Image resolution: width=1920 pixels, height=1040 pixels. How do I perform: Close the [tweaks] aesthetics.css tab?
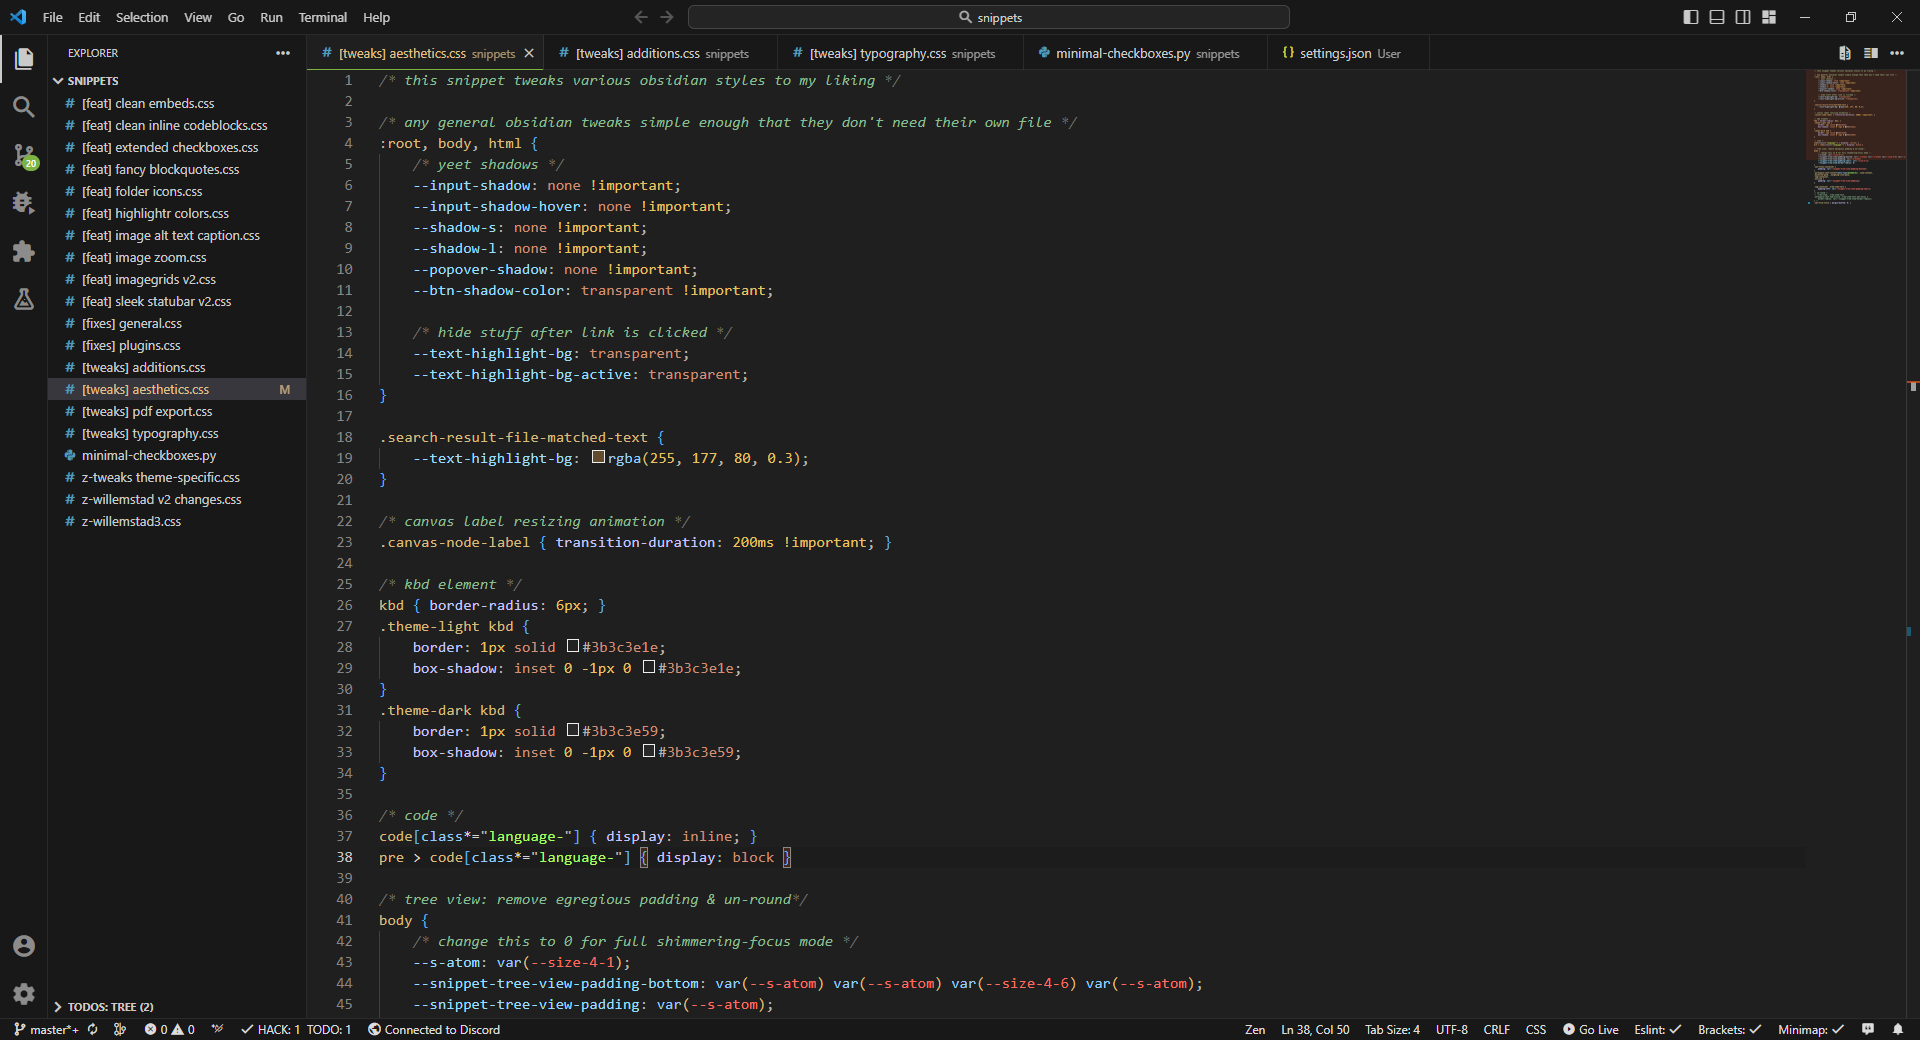[529, 53]
